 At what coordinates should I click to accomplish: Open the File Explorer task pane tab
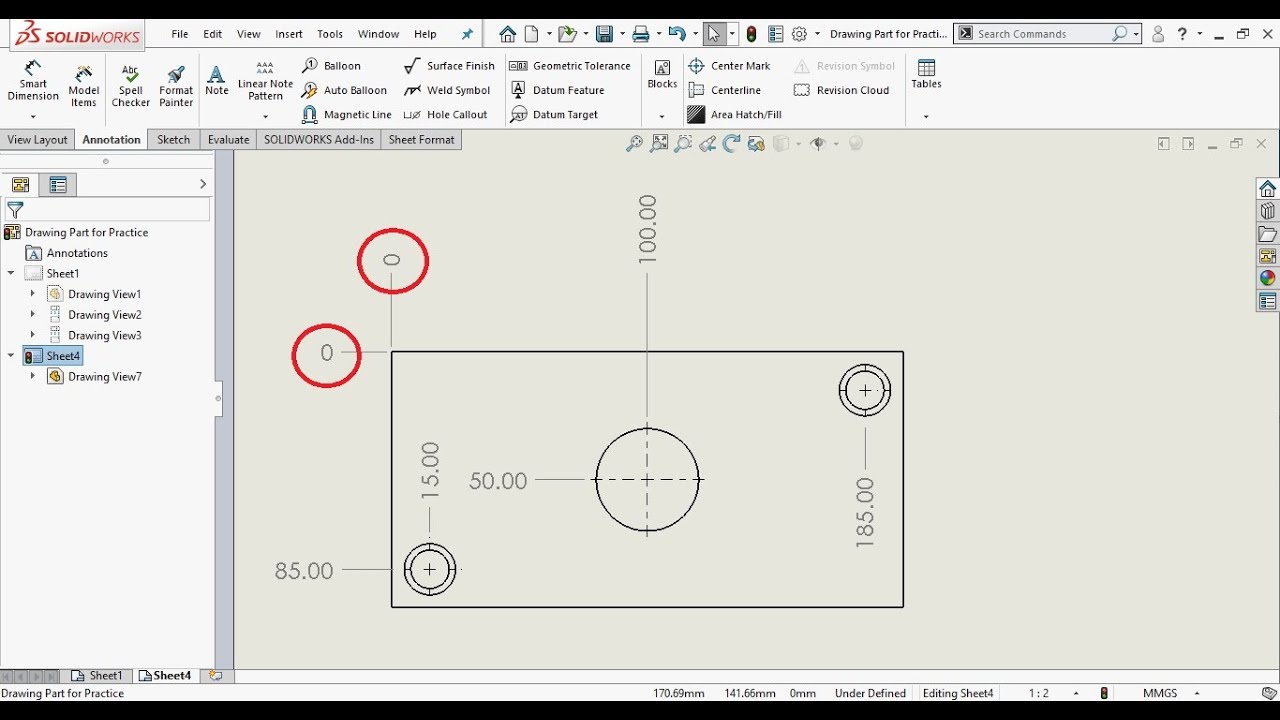point(1268,234)
